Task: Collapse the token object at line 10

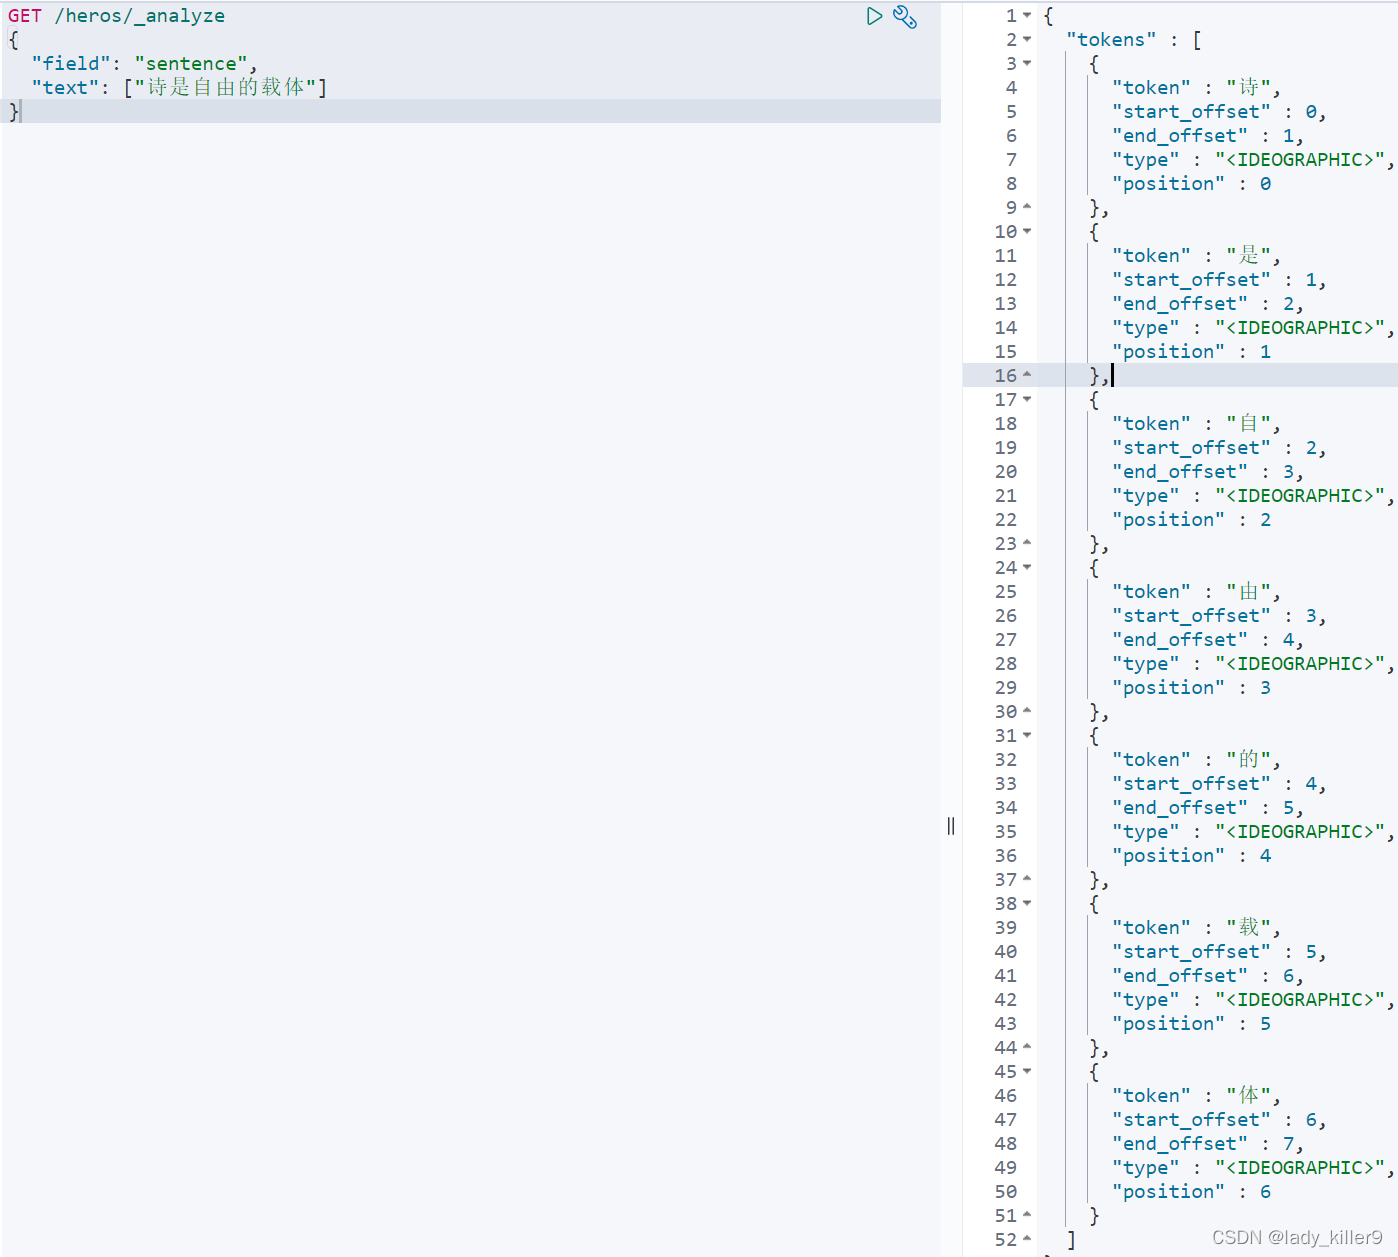Action: tap(1027, 231)
